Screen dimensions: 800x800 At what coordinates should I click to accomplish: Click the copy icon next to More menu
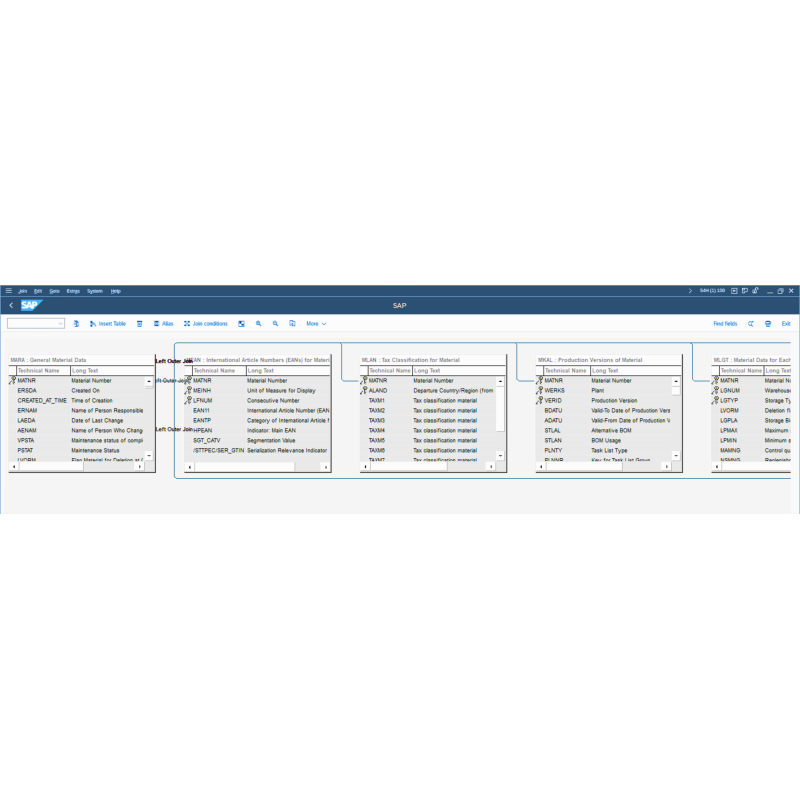coord(290,323)
